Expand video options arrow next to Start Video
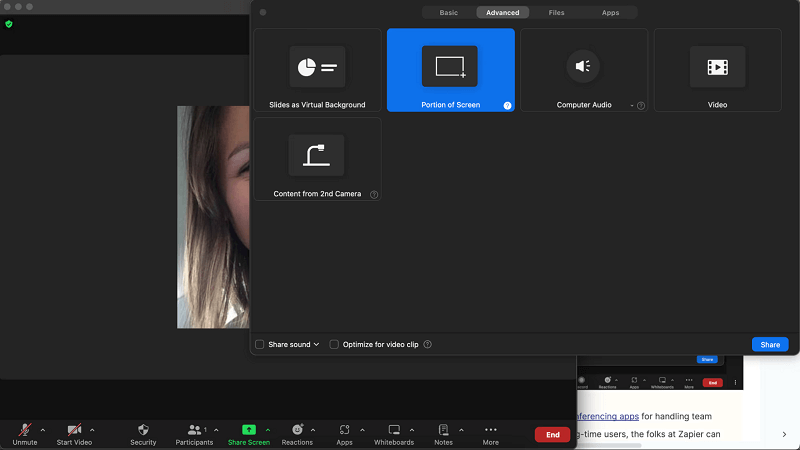Screen dimensions: 800x450 (93, 430)
